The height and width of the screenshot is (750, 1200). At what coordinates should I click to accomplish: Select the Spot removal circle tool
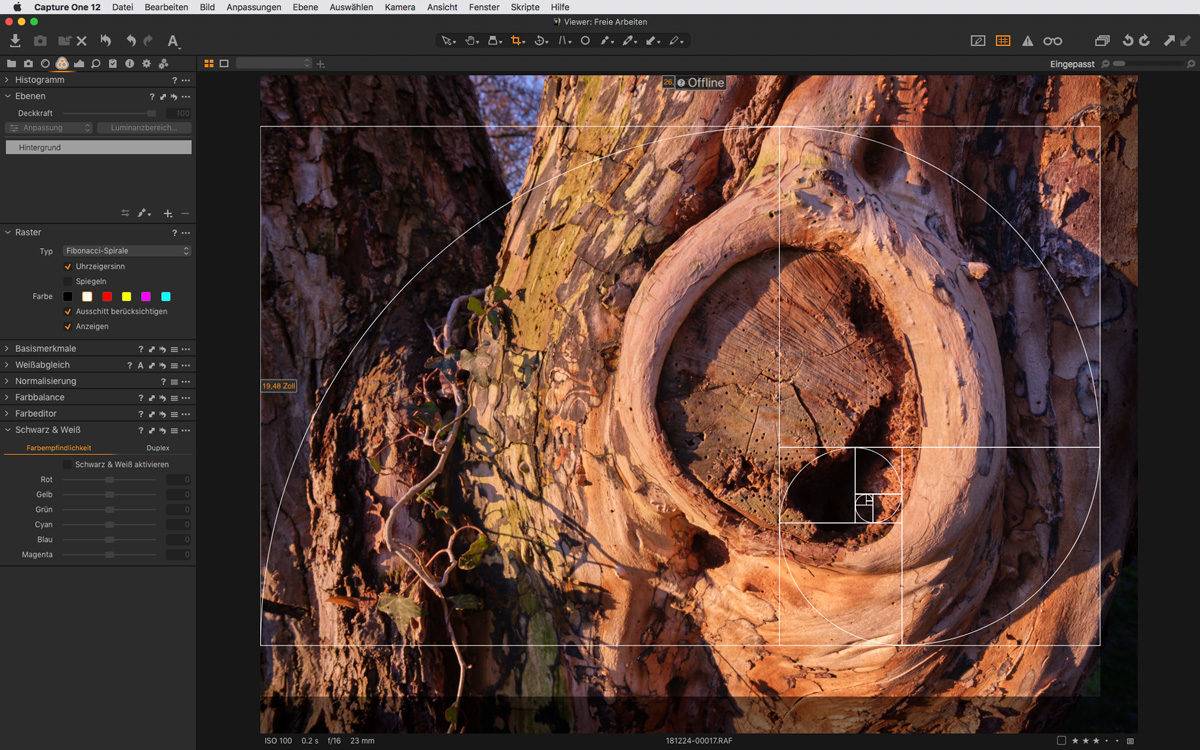[x=586, y=41]
